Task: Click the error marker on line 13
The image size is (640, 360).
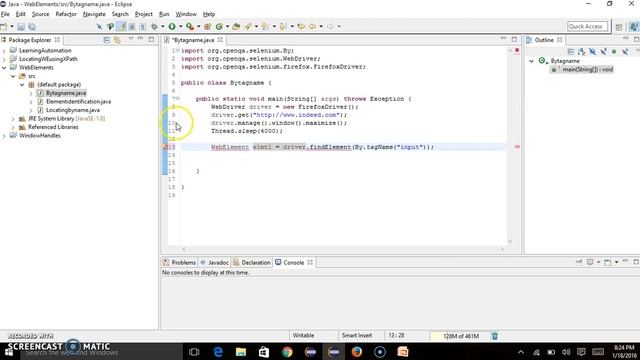Action: [x=165, y=147]
